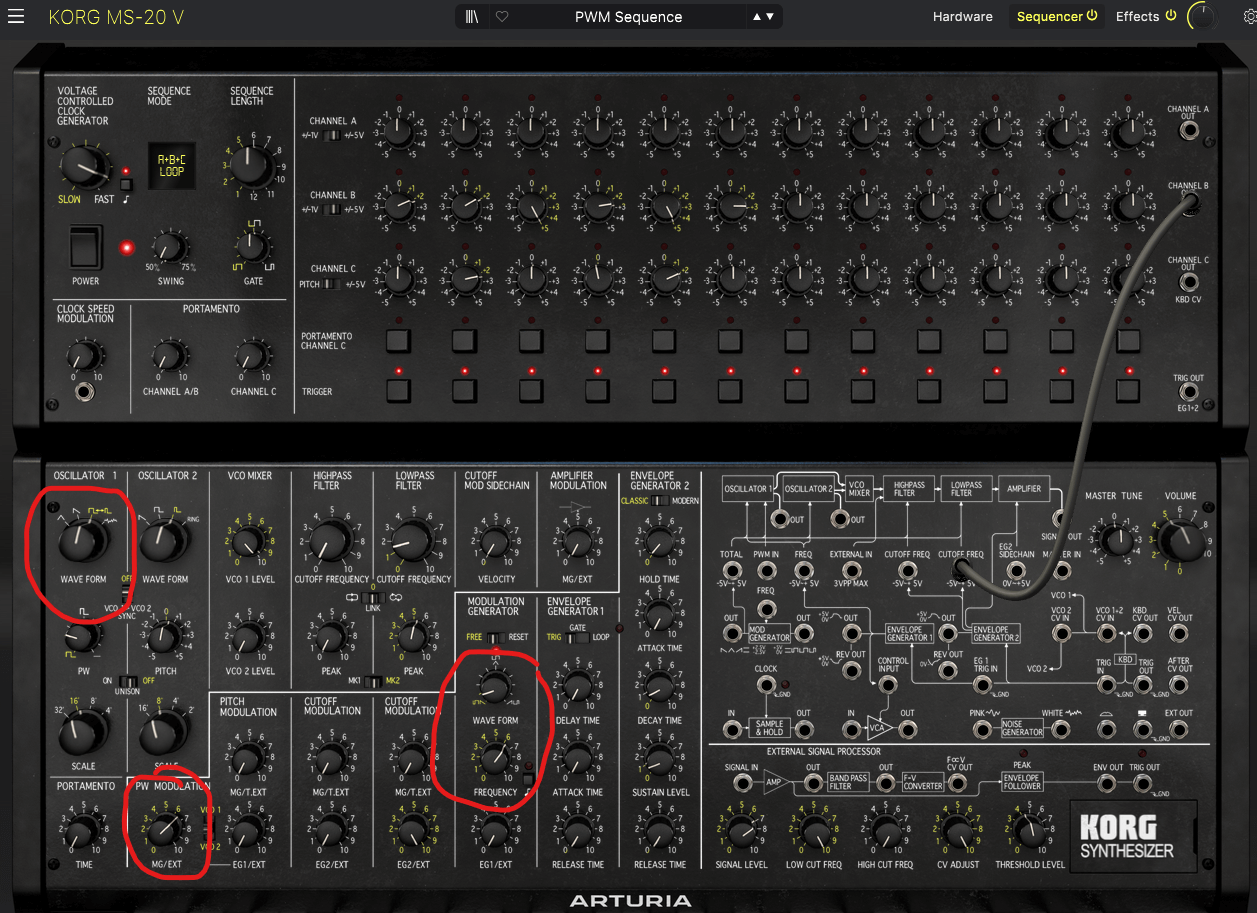Click the Channel A Out jack
The height and width of the screenshot is (913, 1257).
coord(1187,131)
